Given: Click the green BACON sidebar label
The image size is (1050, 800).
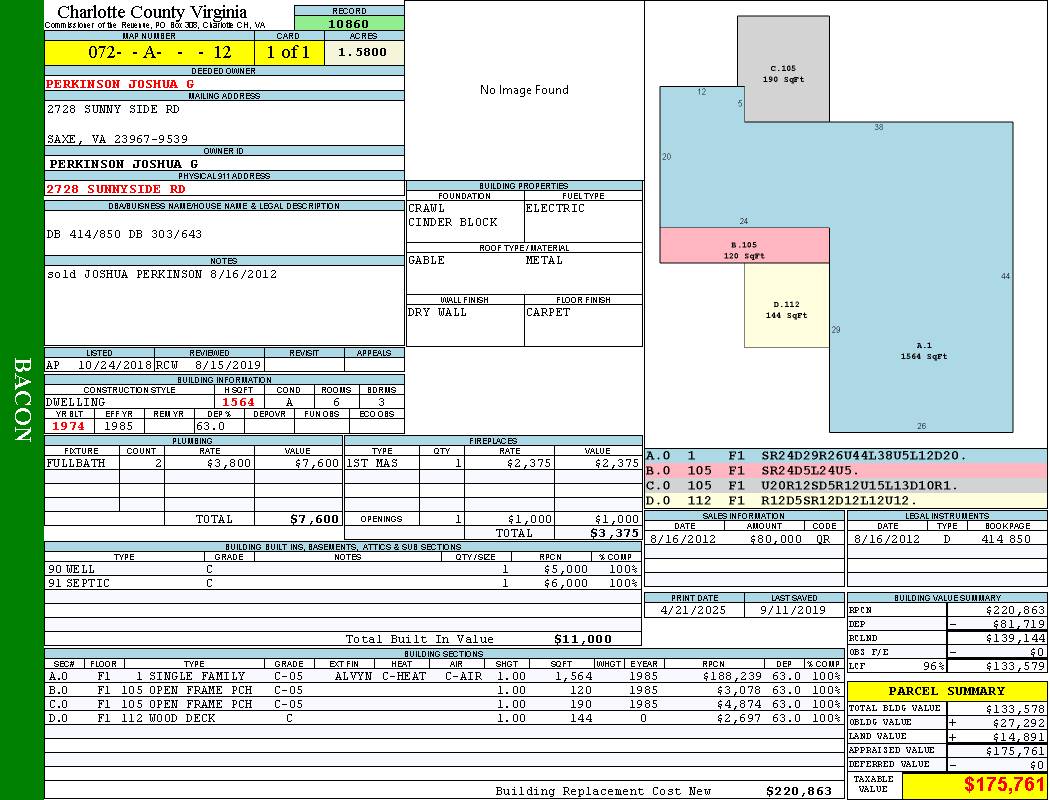Looking at the screenshot, I should 22,400.
